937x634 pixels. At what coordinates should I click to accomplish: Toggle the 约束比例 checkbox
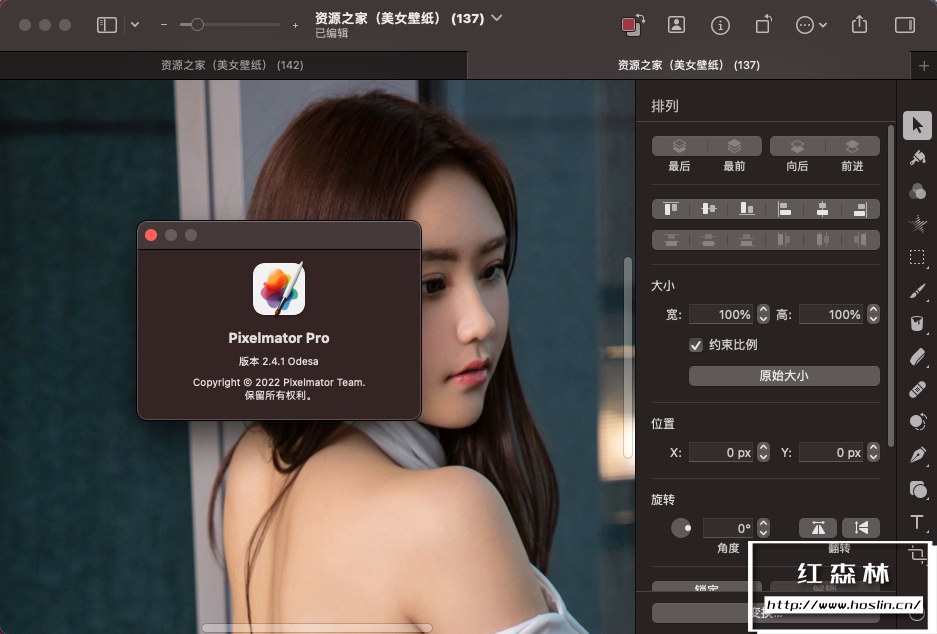tap(696, 345)
